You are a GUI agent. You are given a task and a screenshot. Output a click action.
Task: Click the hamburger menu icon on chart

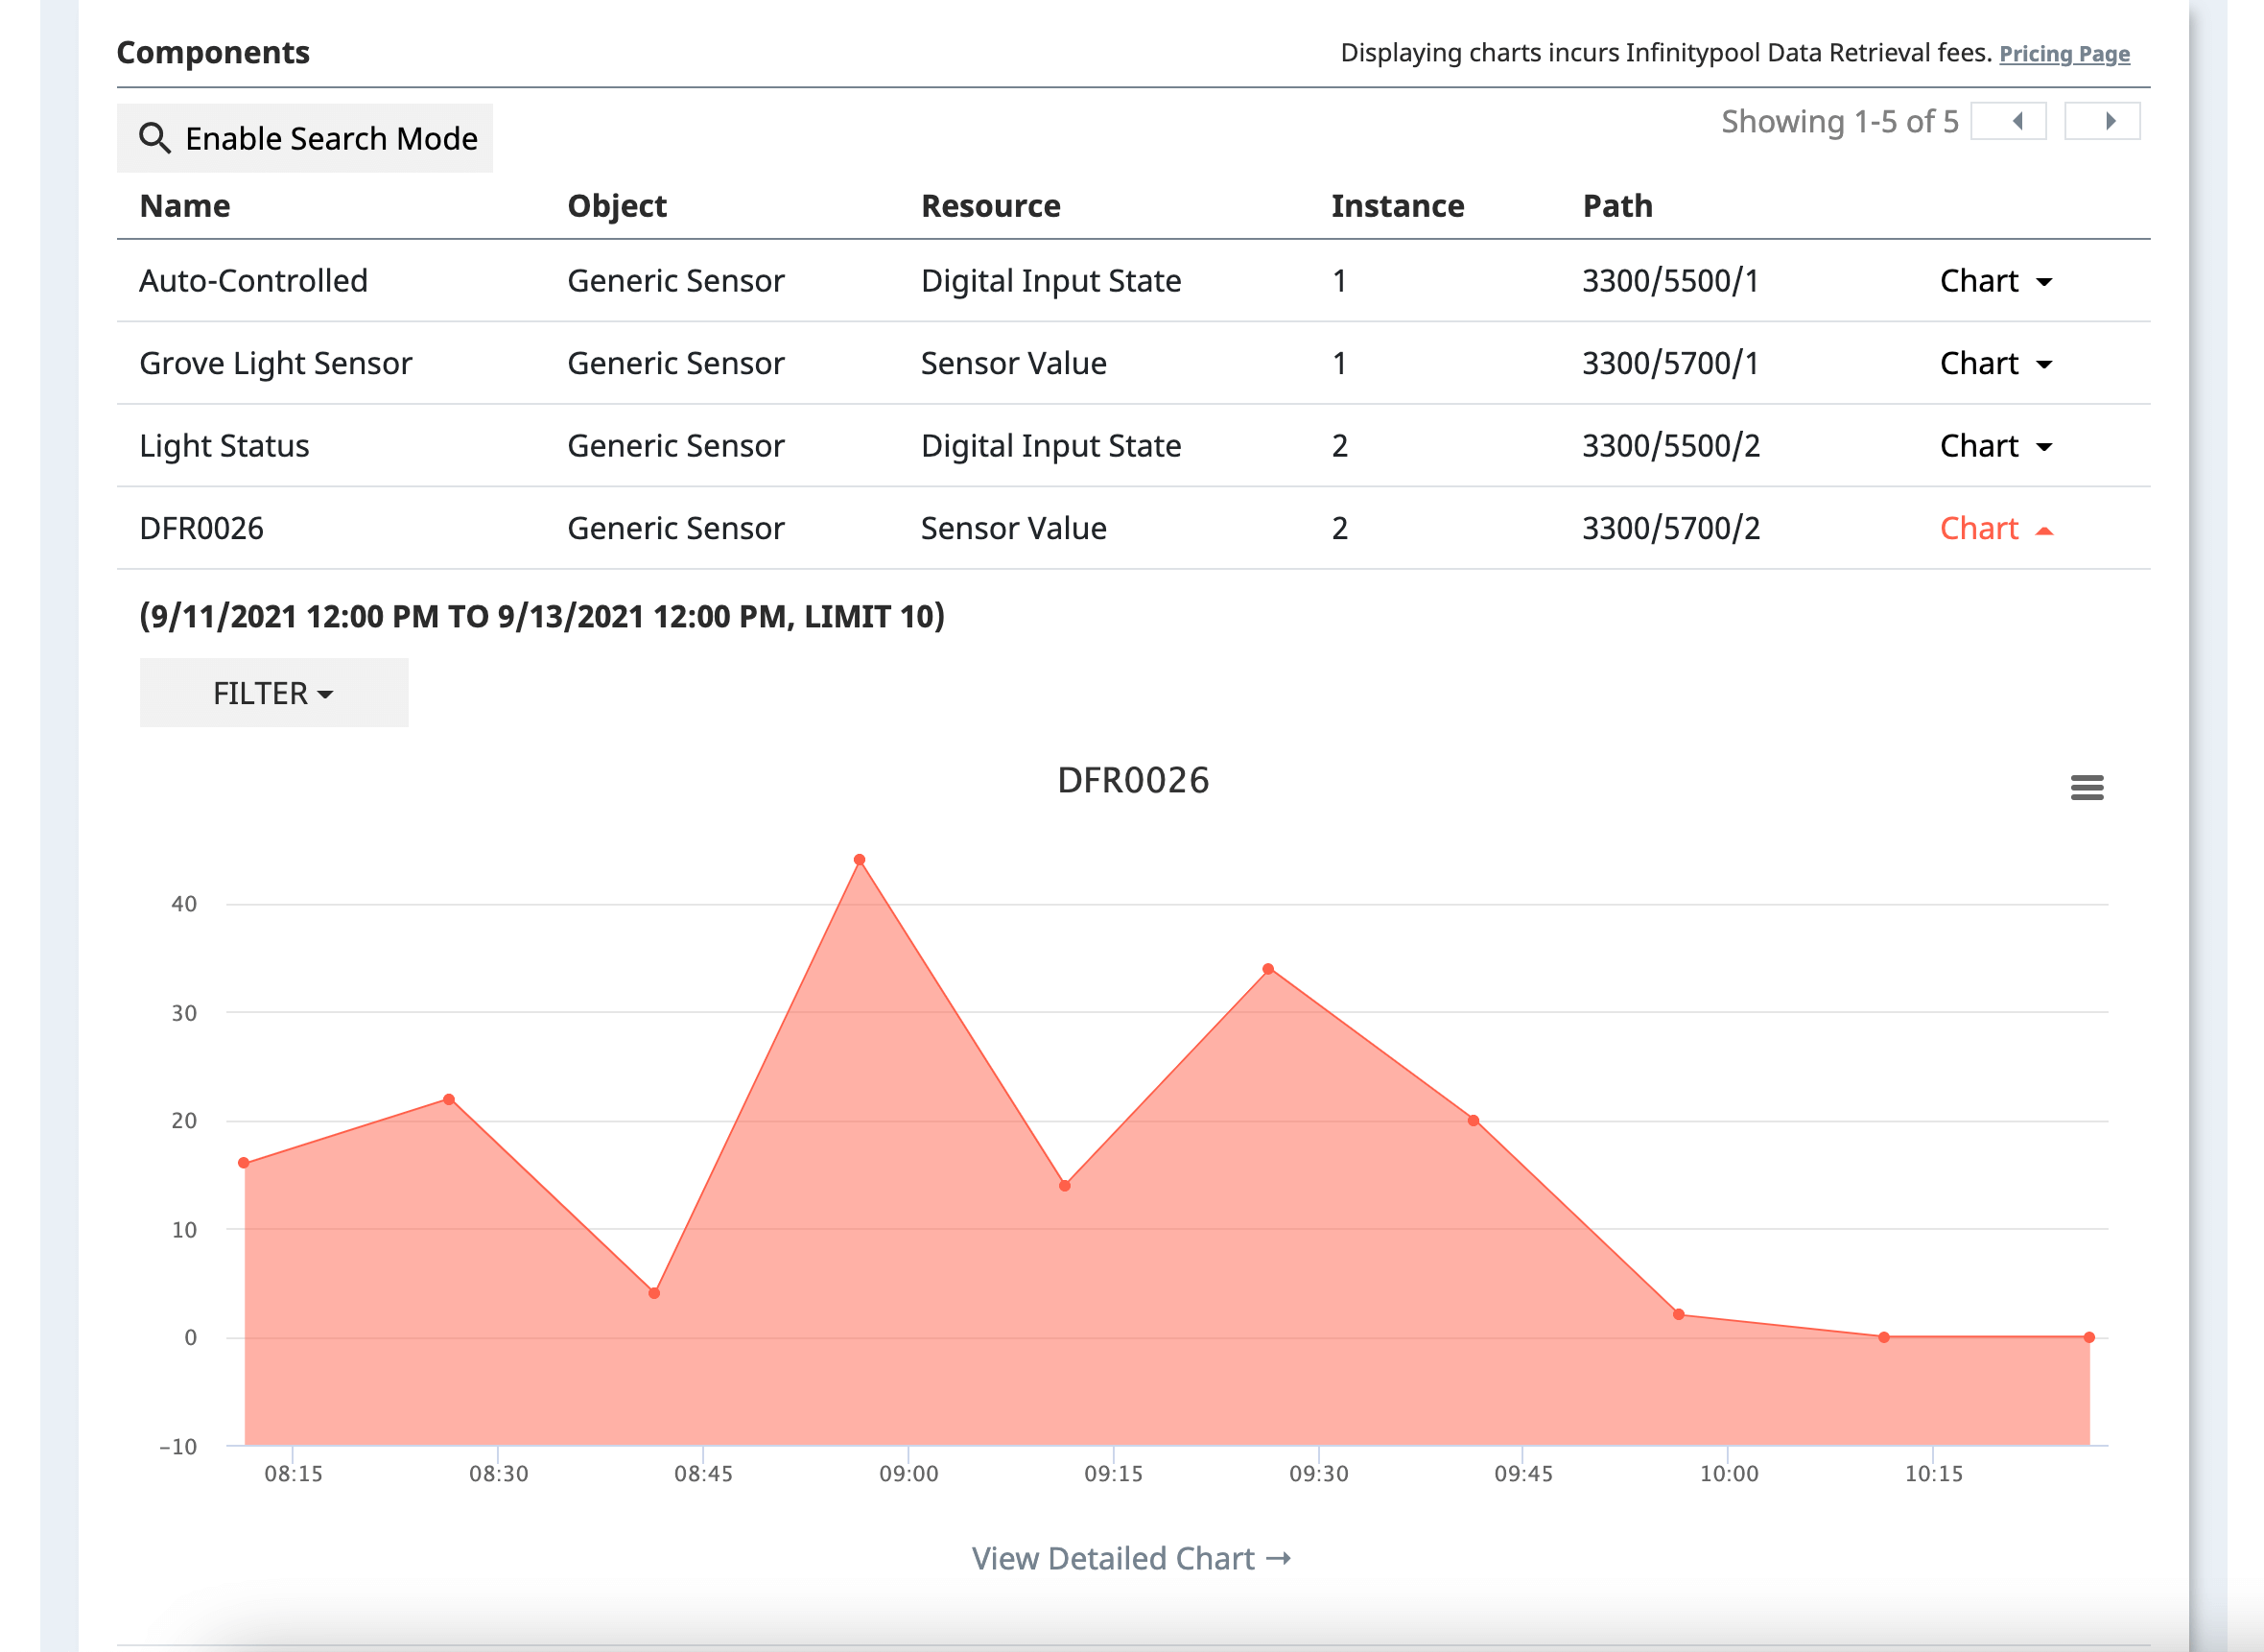2087,788
